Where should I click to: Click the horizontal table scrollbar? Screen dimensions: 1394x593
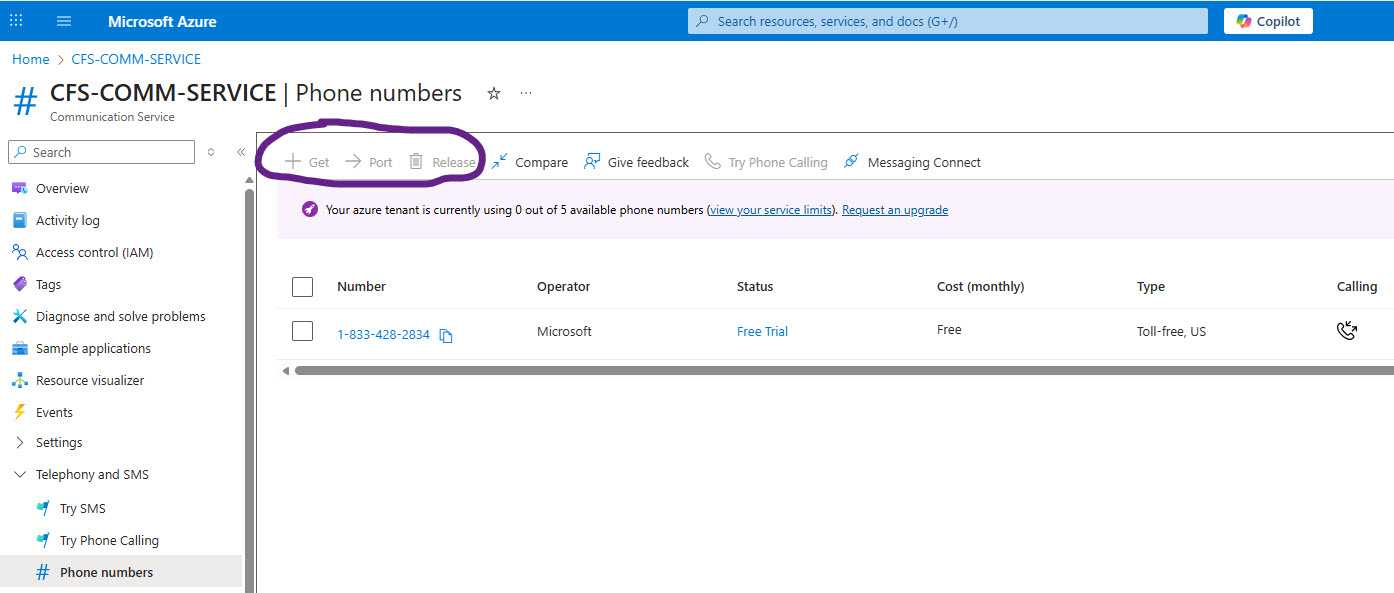point(843,370)
